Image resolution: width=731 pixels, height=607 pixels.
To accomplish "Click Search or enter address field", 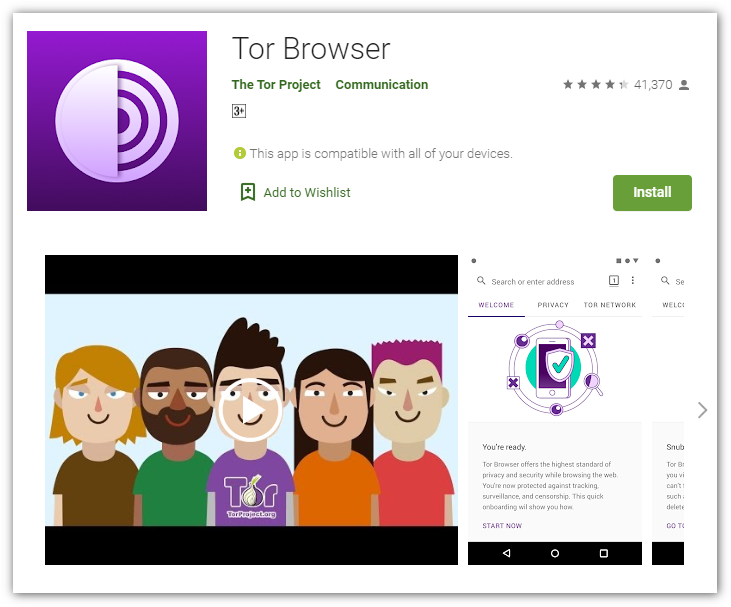I will coord(532,282).
